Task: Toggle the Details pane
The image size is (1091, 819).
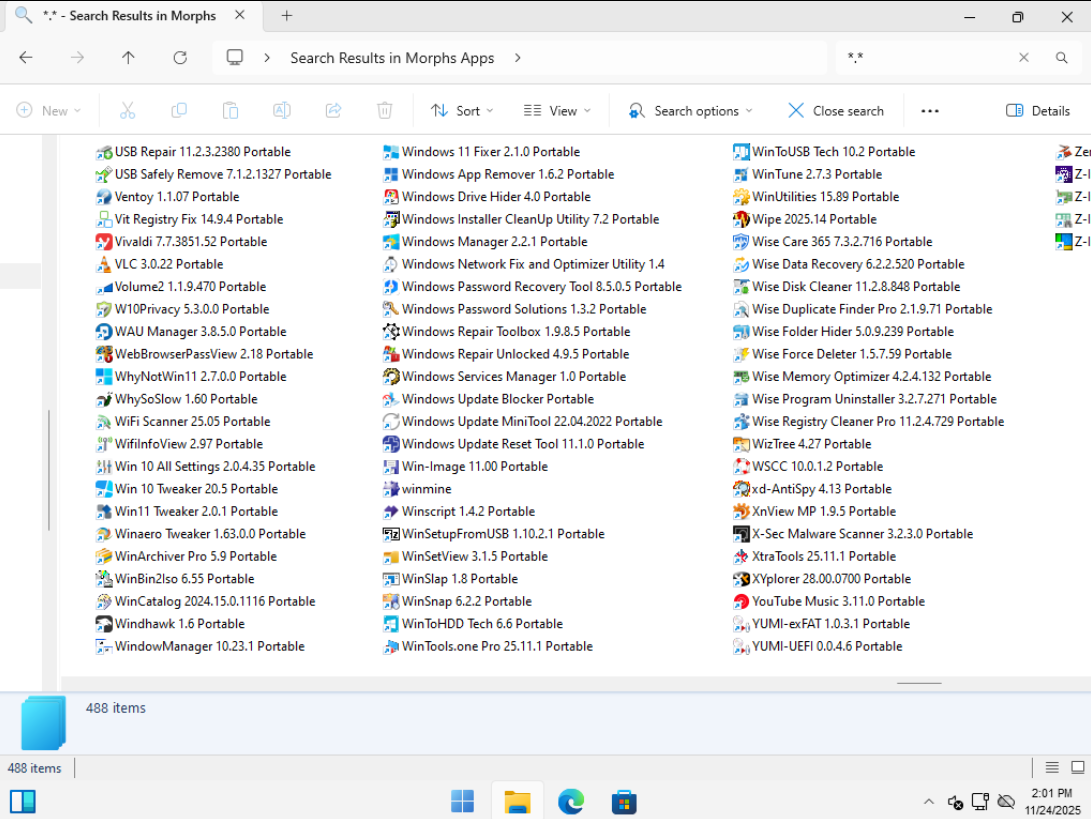Action: (1038, 111)
